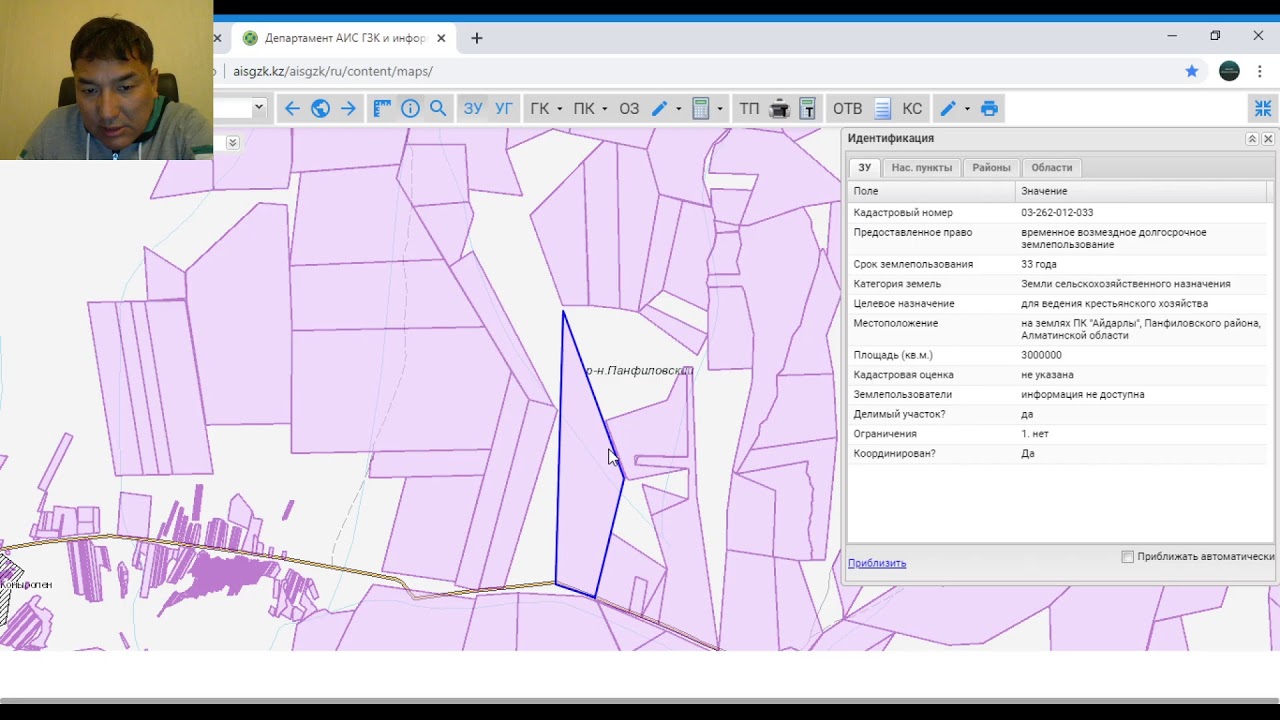Open the search magnifier tool
This screenshot has height=720, width=1280.
[438, 109]
